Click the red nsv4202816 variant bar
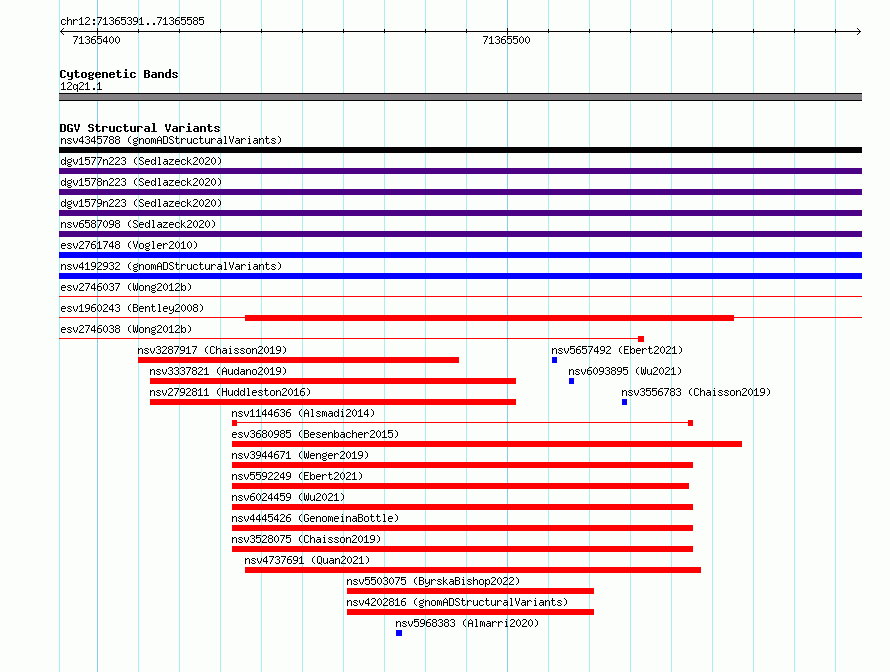The height and width of the screenshot is (672, 890). coord(471,612)
